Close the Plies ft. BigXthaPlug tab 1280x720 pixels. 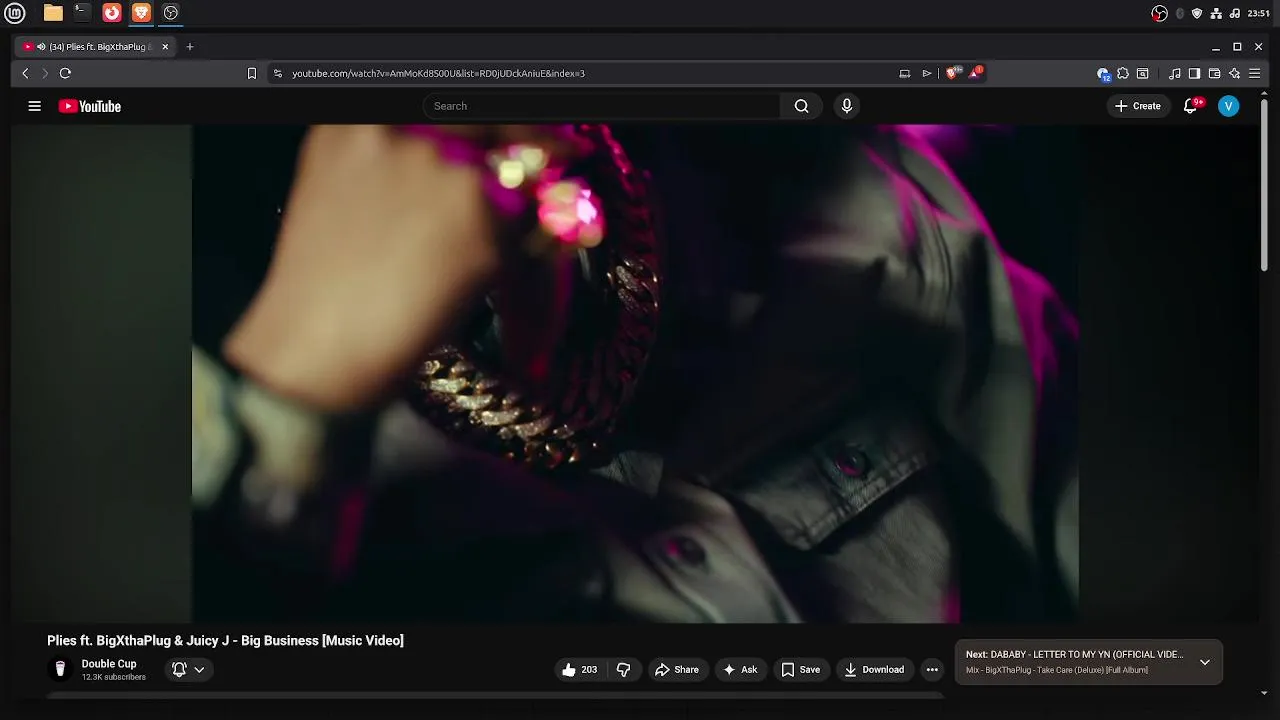165,47
